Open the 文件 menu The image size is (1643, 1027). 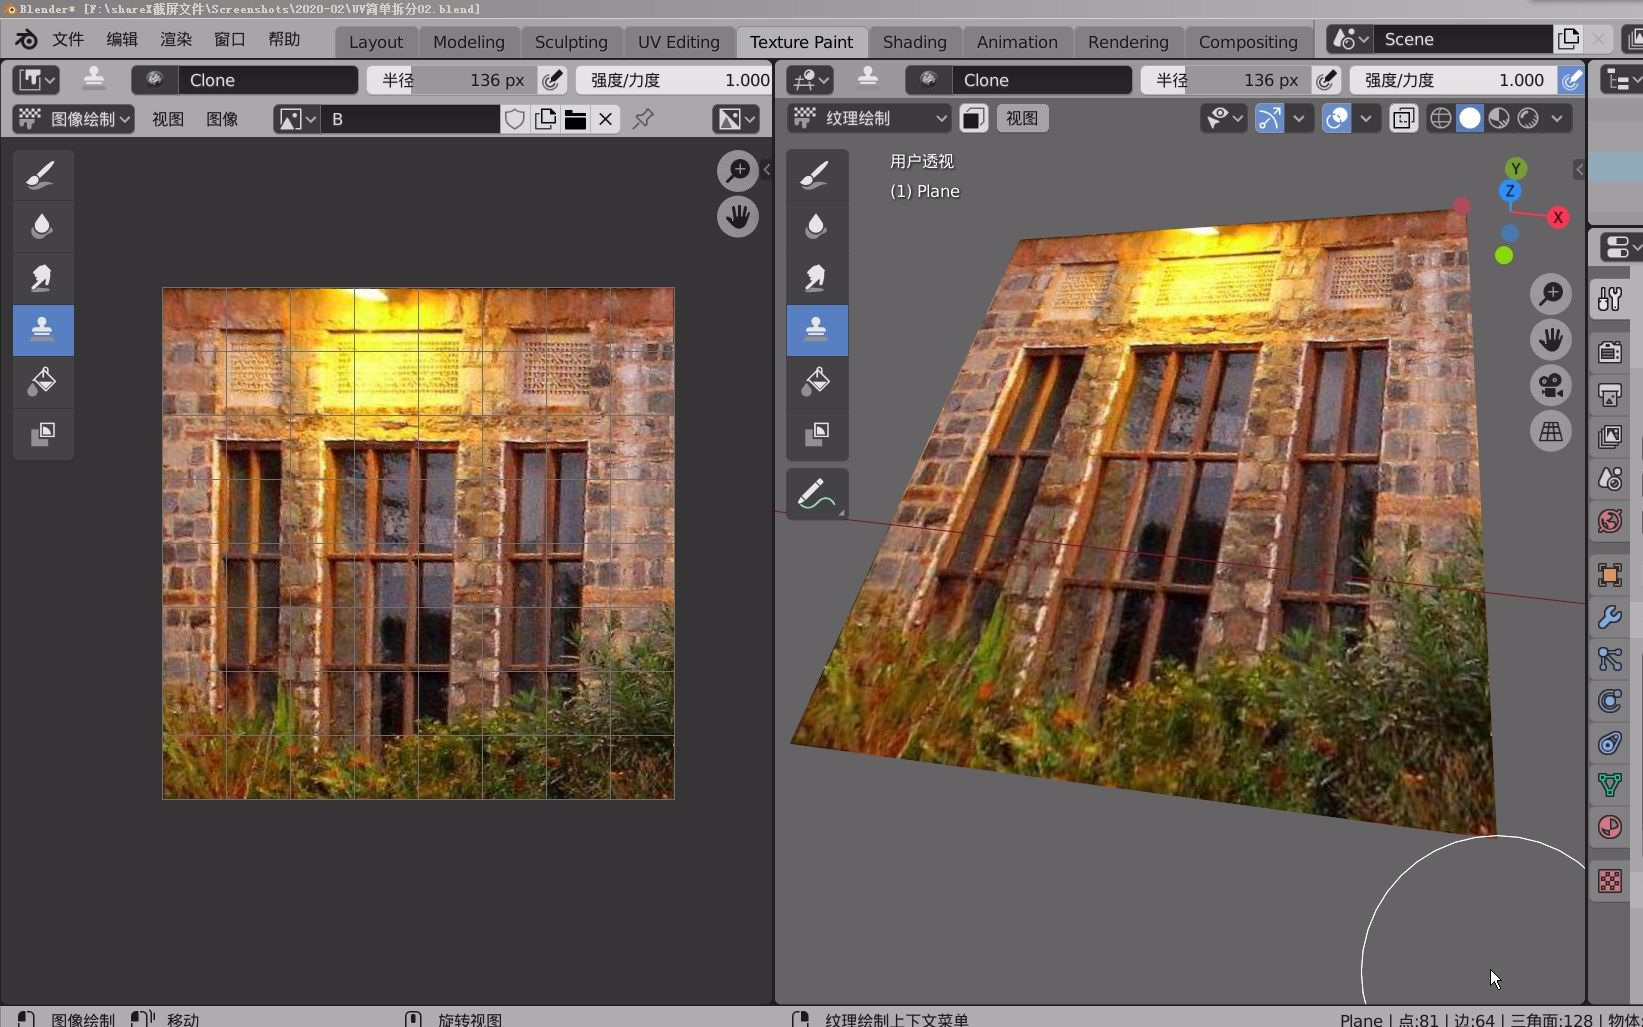click(68, 39)
